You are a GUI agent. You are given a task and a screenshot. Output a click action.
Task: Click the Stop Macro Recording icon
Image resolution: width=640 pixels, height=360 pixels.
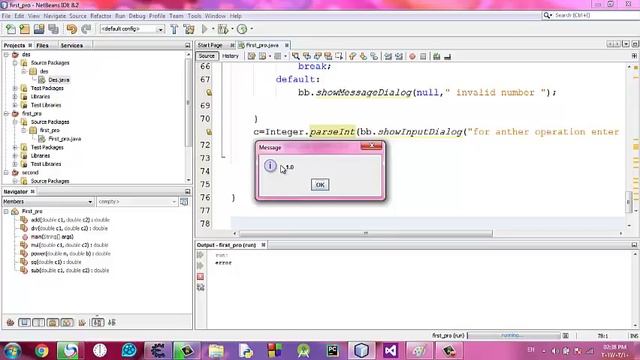[x=423, y=56]
